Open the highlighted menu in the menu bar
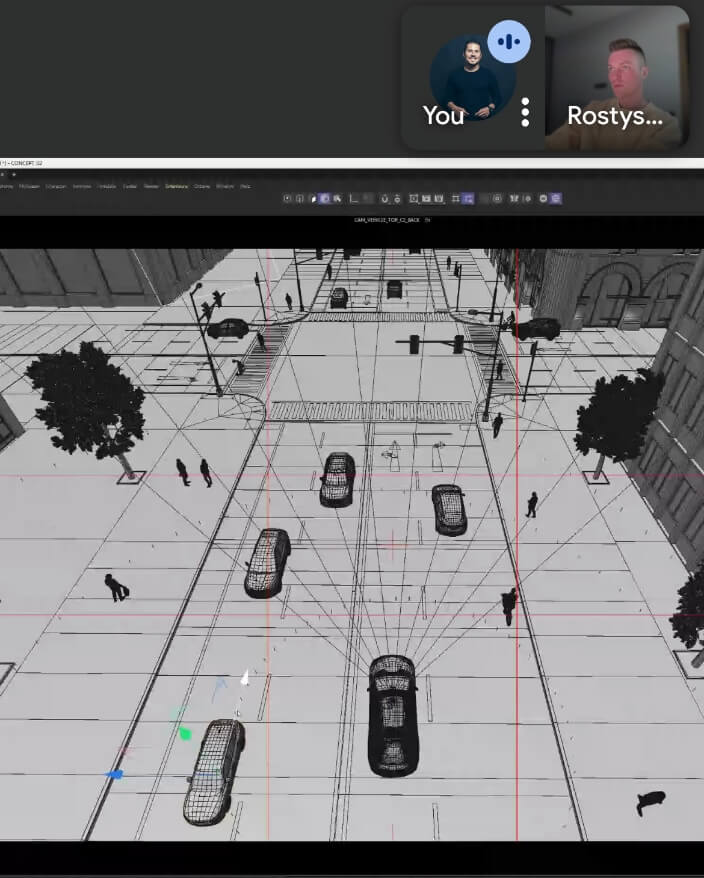 pyautogui.click(x=176, y=186)
